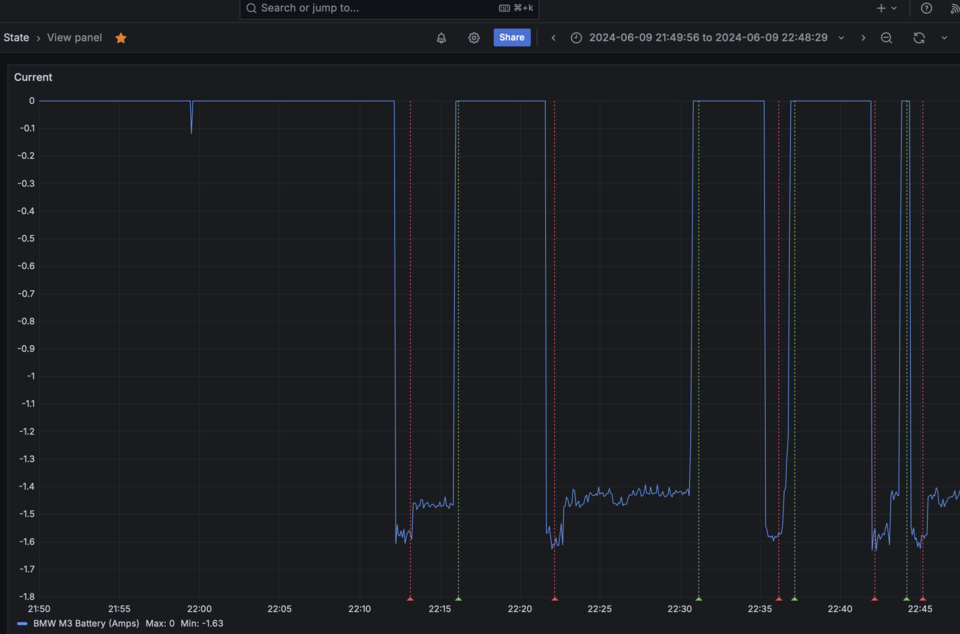Select green annotation marker between 22:35 and 22:40
This screenshot has height=634, width=960.
795,599
